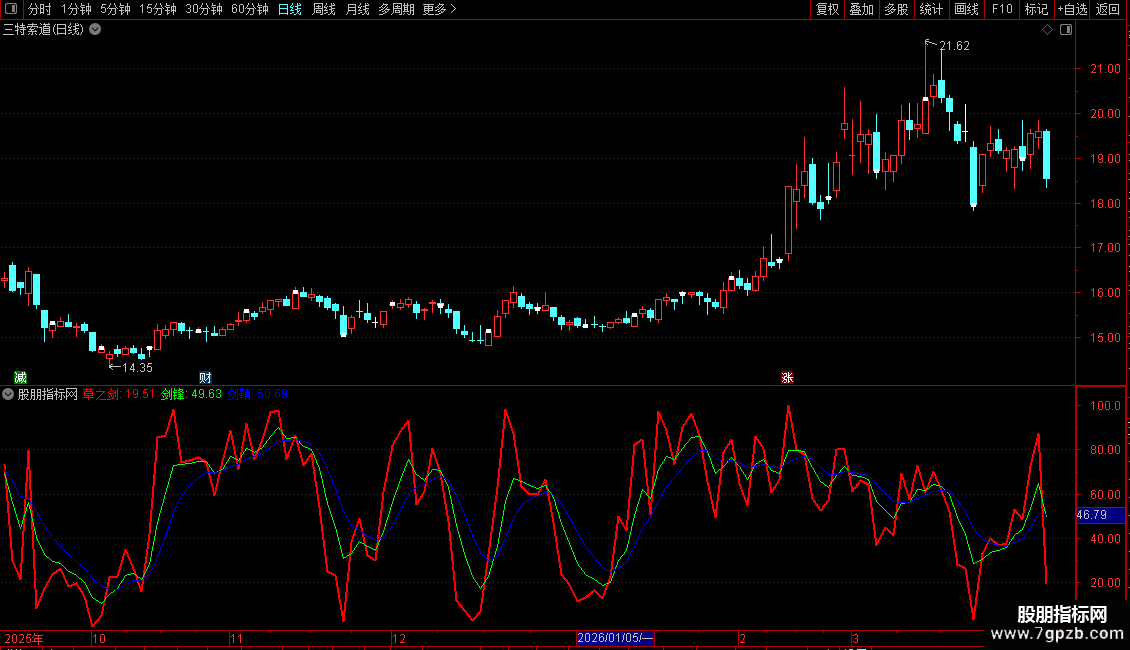This screenshot has width=1130, height=650.
Task: Click the blue 46.79 value tag on the axis
Action: [1100, 515]
